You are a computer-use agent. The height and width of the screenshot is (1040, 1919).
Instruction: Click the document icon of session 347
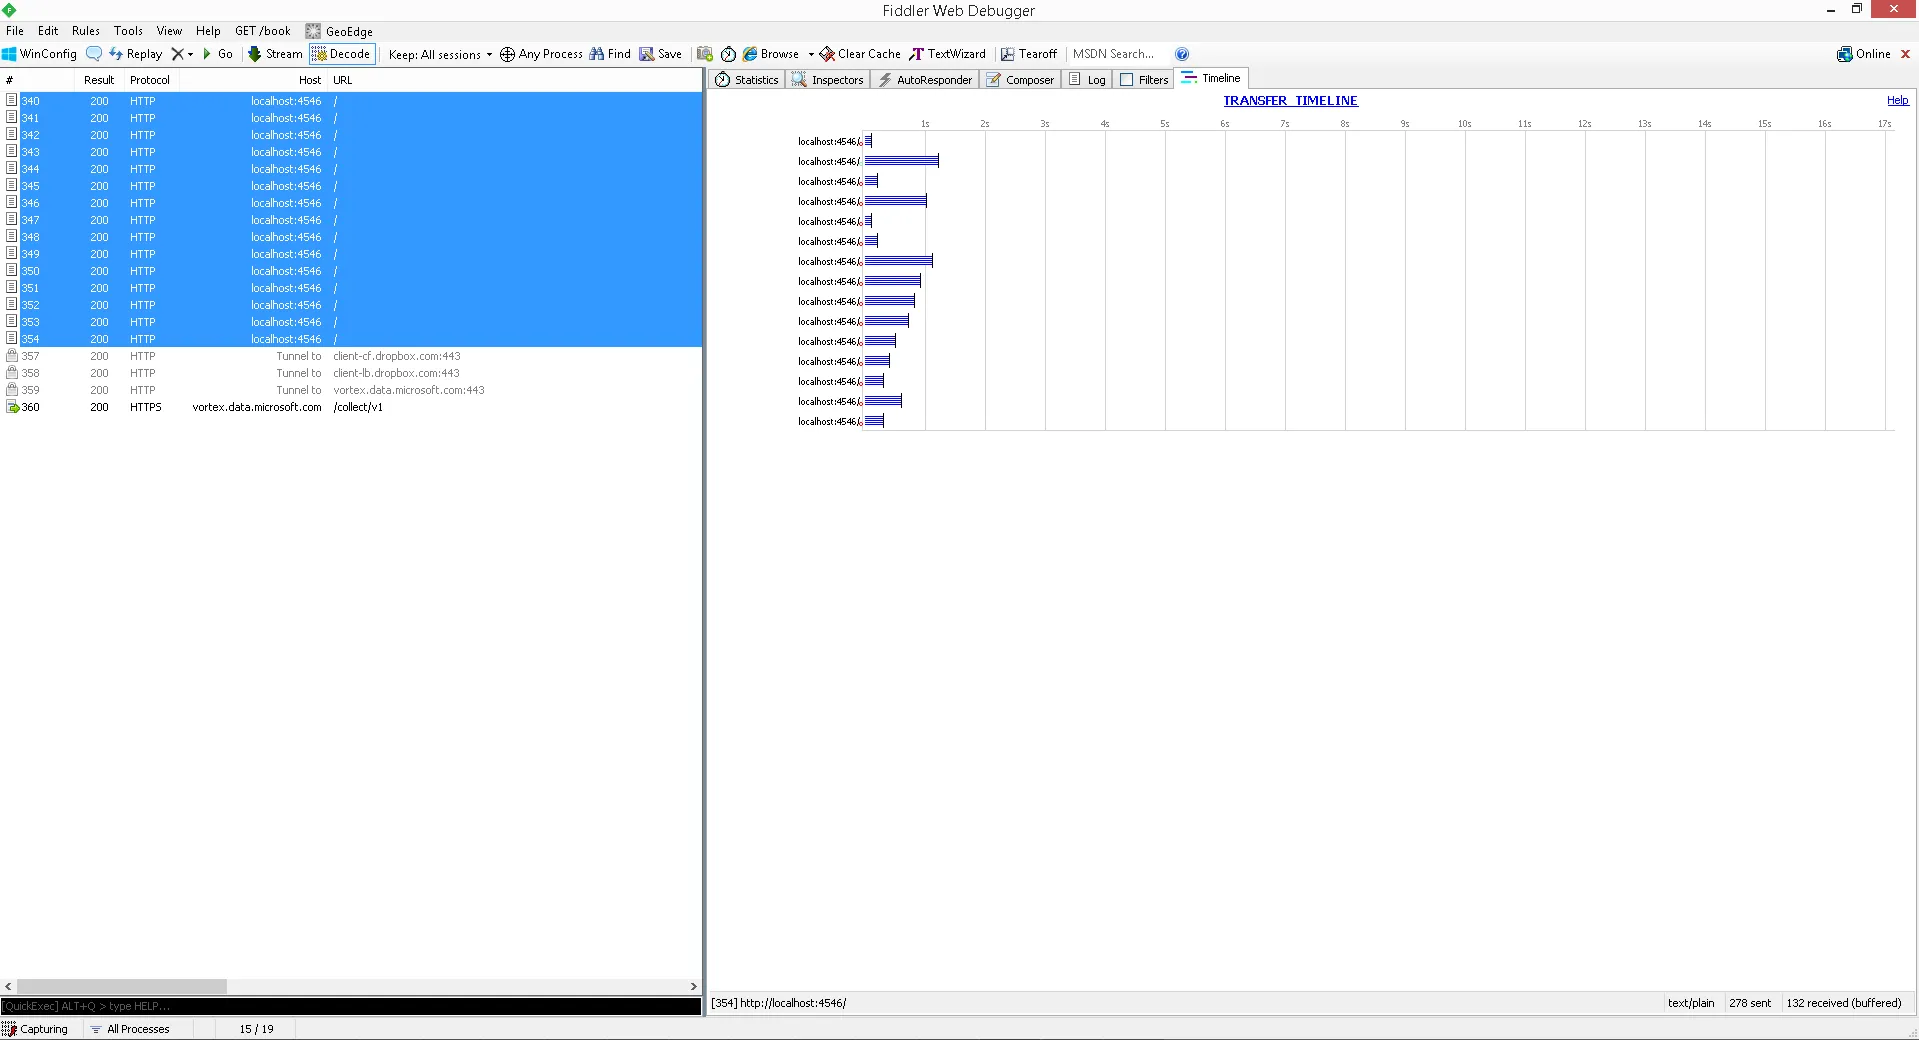pyautogui.click(x=12, y=220)
